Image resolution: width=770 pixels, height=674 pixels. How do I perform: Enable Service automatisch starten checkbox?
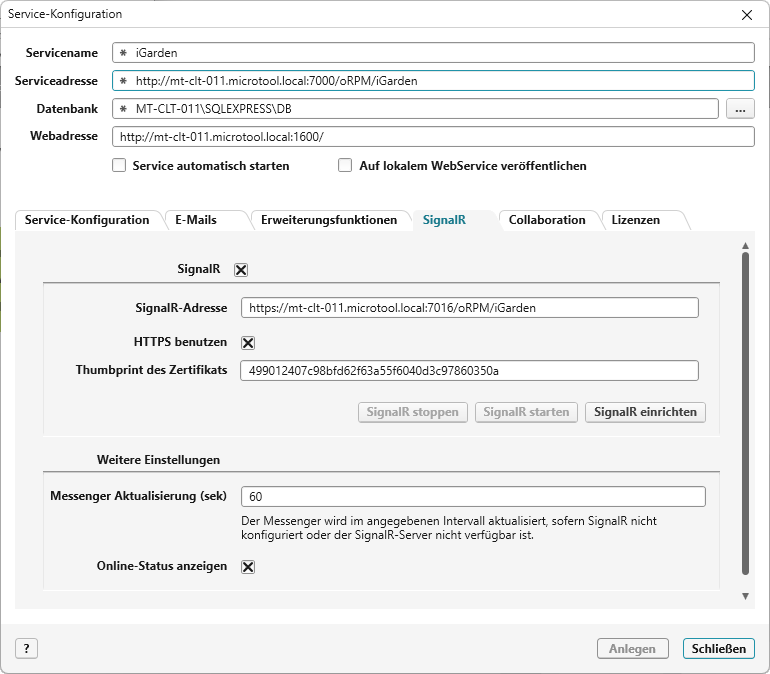[119, 166]
